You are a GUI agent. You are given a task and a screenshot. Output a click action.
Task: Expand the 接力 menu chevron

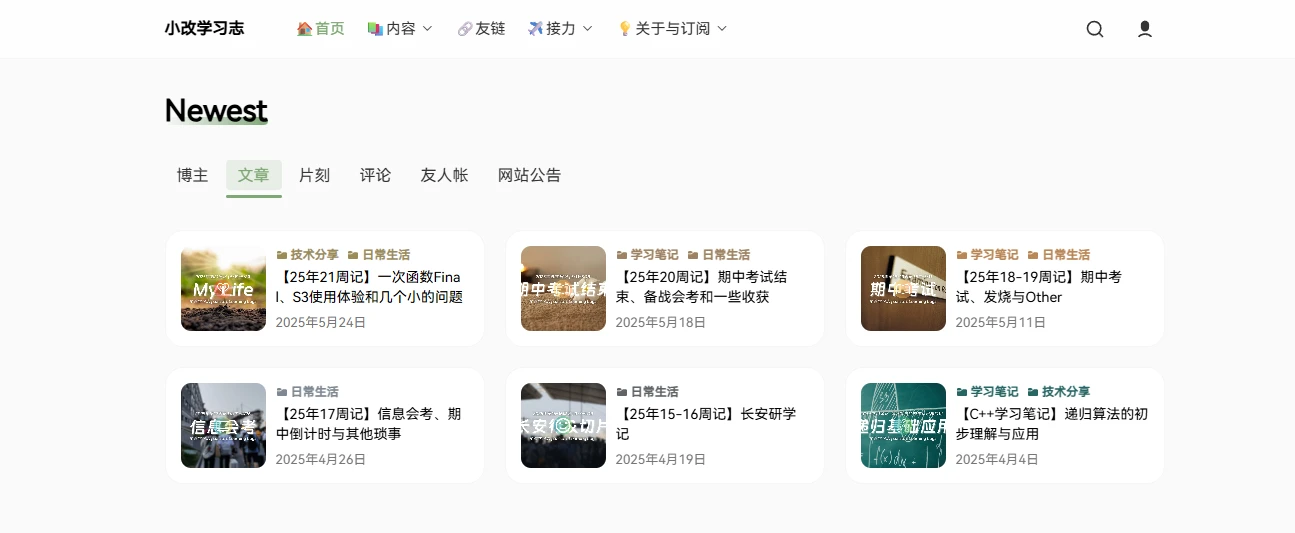[587, 29]
